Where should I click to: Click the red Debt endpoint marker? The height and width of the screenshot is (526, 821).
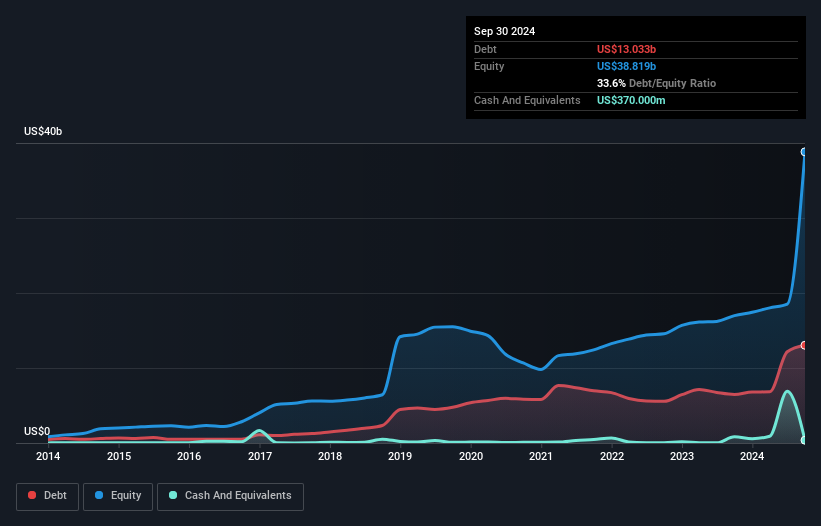804,345
